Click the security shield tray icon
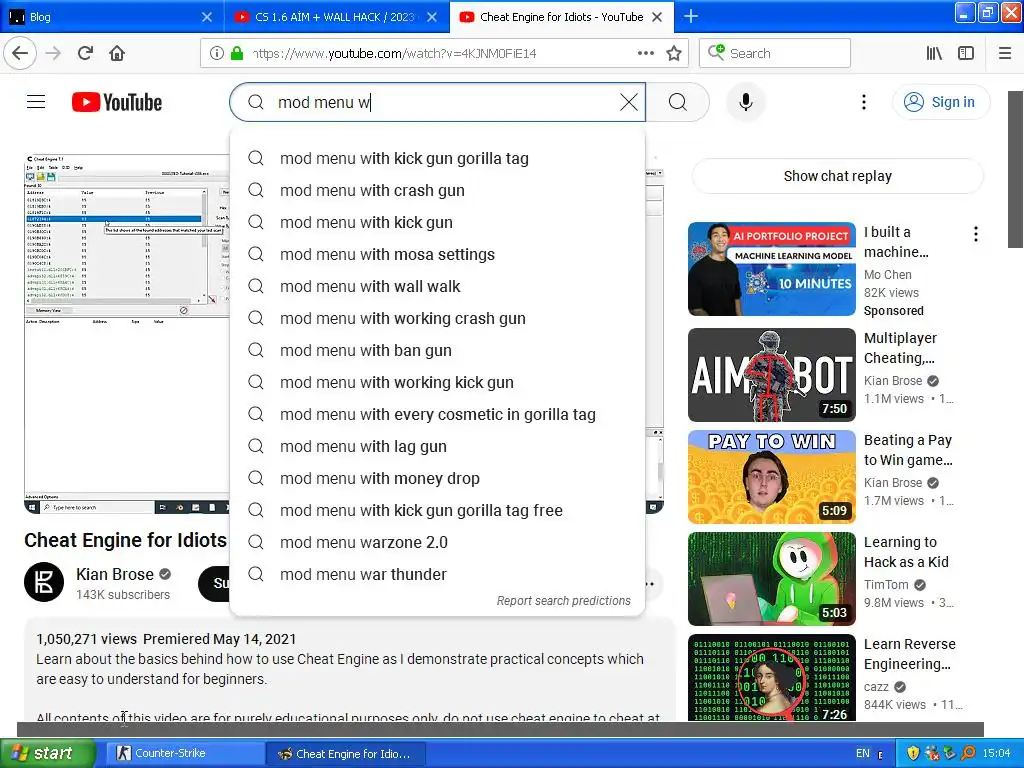Image resolution: width=1024 pixels, height=768 pixels. point(912,753)
